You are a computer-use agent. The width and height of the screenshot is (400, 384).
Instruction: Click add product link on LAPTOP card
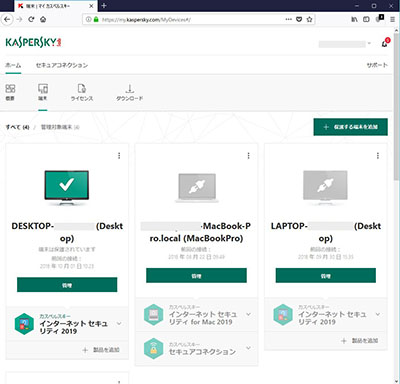360,340
